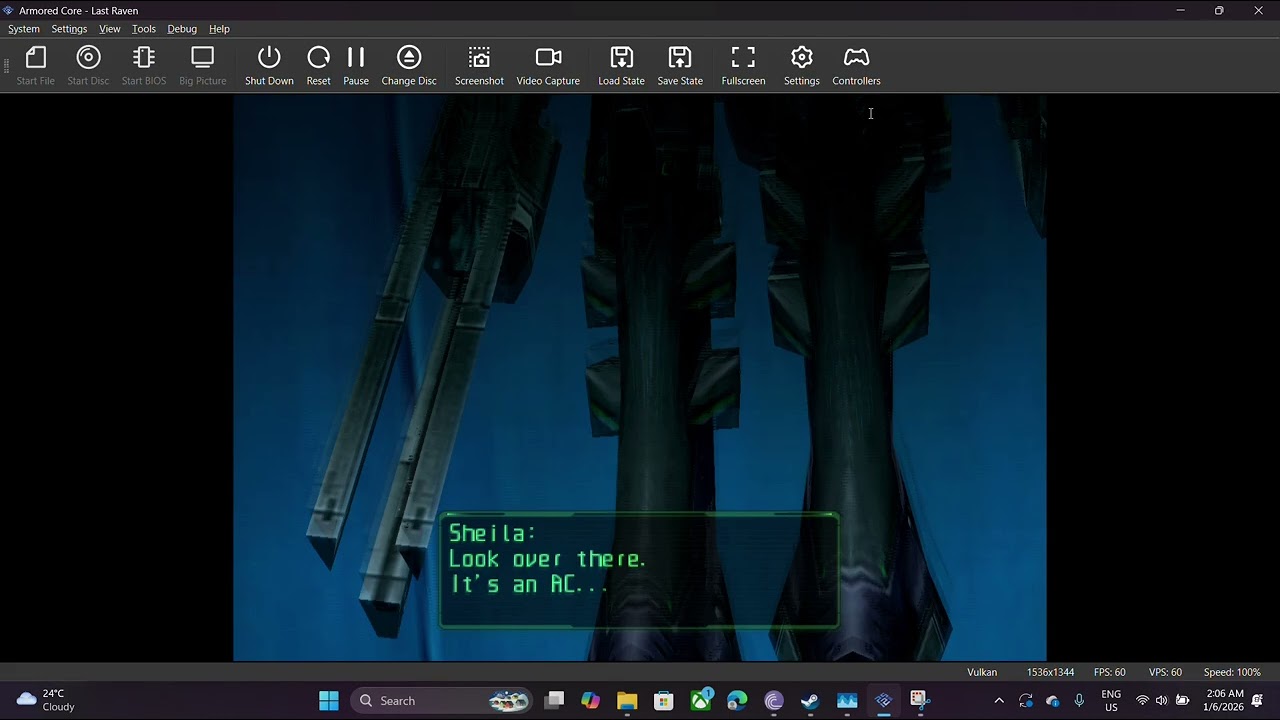Click the Wi-Fi network tray icon
The image size is (1280, 720).
point(1142,701)
